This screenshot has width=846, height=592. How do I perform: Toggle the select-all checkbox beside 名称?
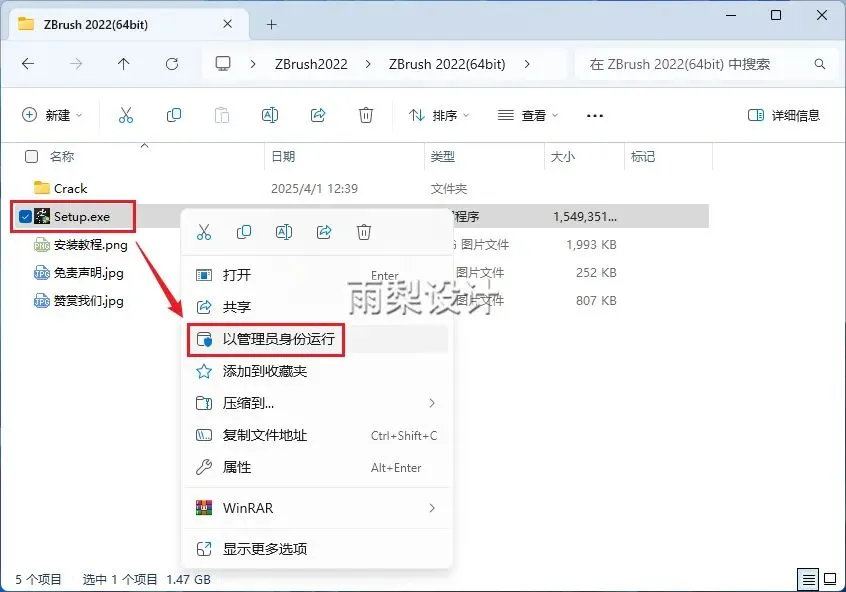[32, 156]
